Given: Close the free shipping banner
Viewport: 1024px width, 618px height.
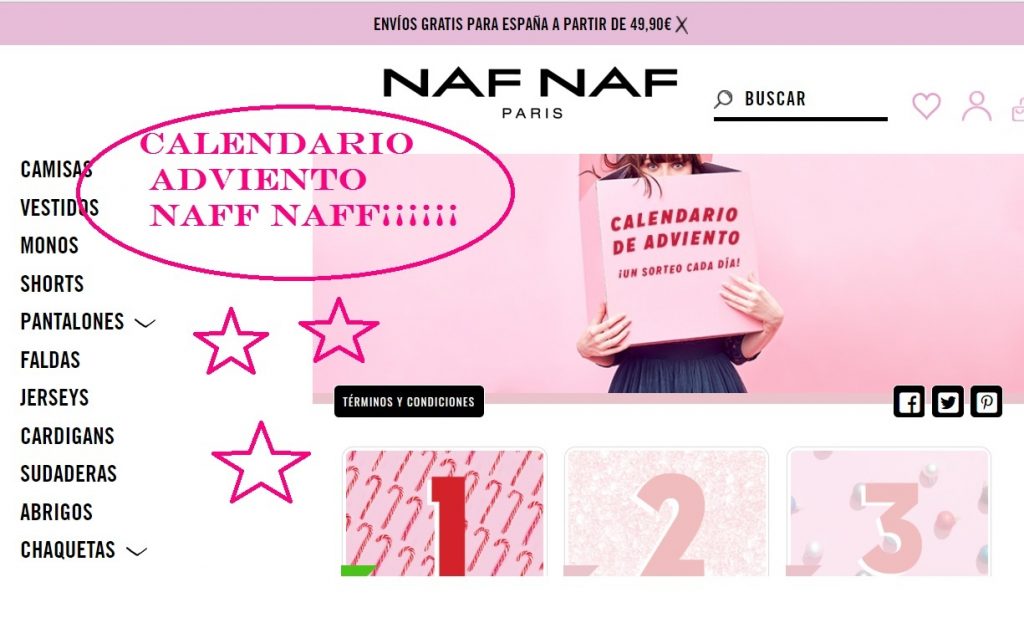Looking at the screenshot, I should coord(682,25).
